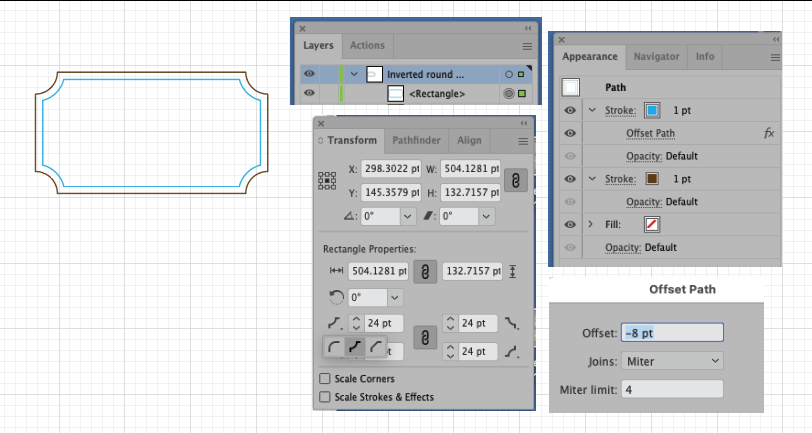The width and height of the screenshot is (812, 433).
Task: Switch to the Info tab
Action: (705, 57)
